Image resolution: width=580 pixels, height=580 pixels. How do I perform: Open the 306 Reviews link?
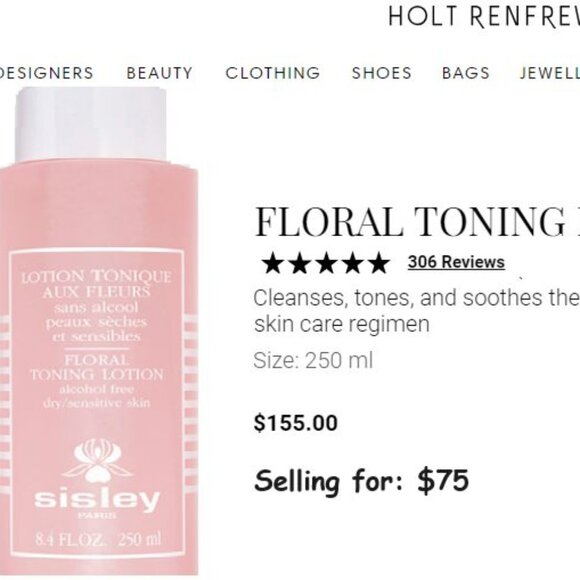coord(456,262)
